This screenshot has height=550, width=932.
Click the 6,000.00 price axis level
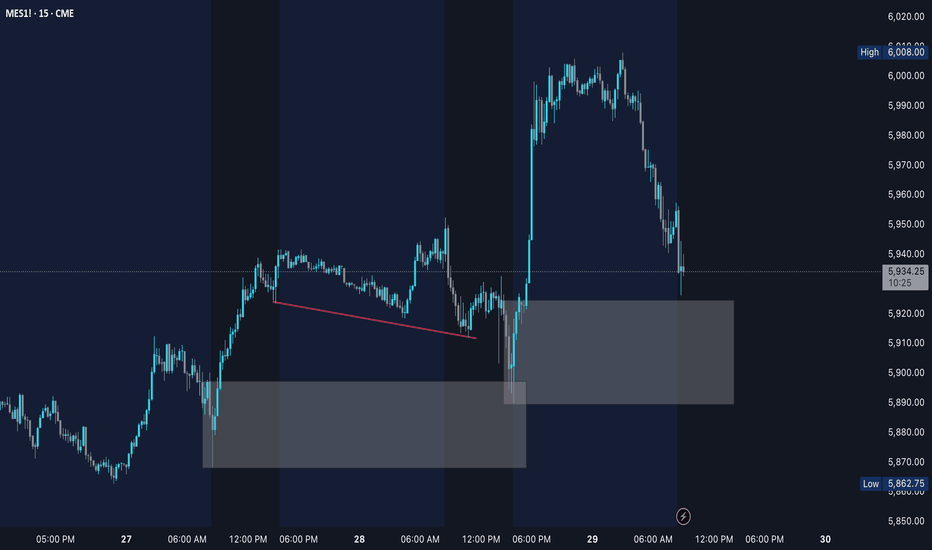(906, 76)
